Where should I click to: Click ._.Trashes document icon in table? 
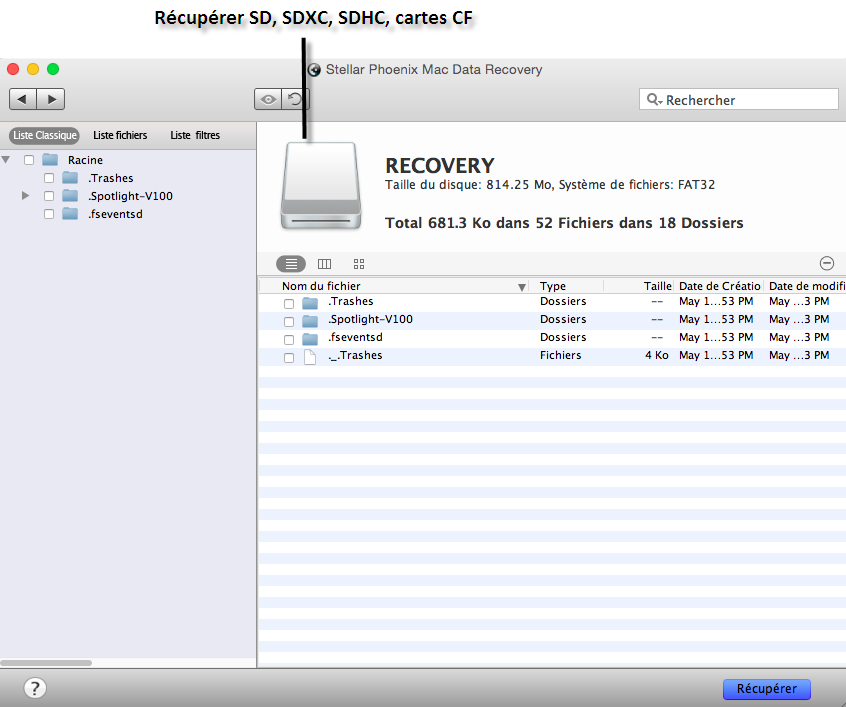coord(310,357)
